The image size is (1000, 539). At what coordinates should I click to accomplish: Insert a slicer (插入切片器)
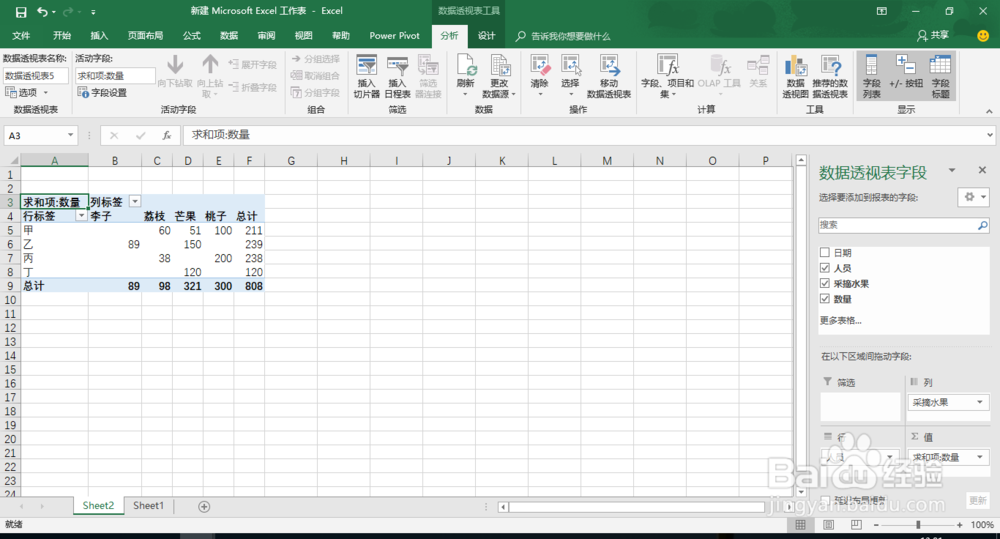coord(366,77)
